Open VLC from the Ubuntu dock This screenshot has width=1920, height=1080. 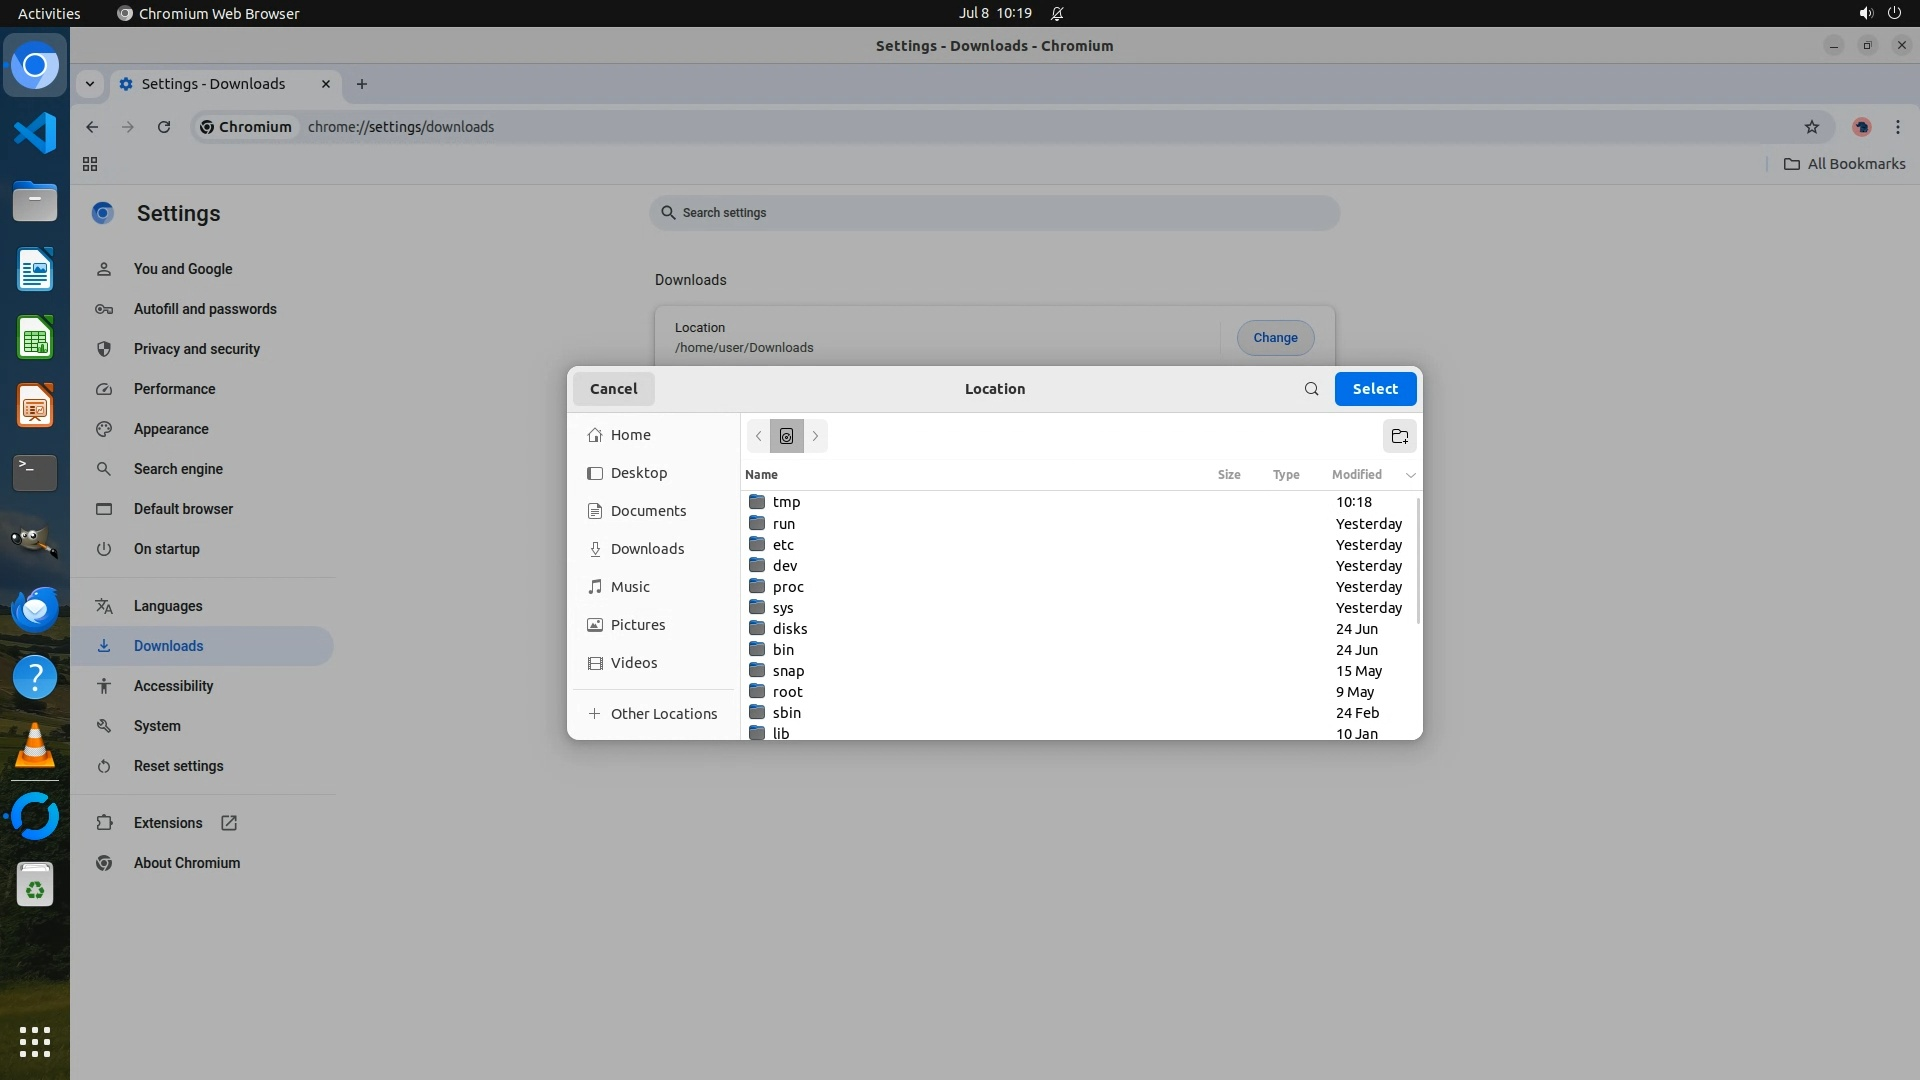click(35, 747)
